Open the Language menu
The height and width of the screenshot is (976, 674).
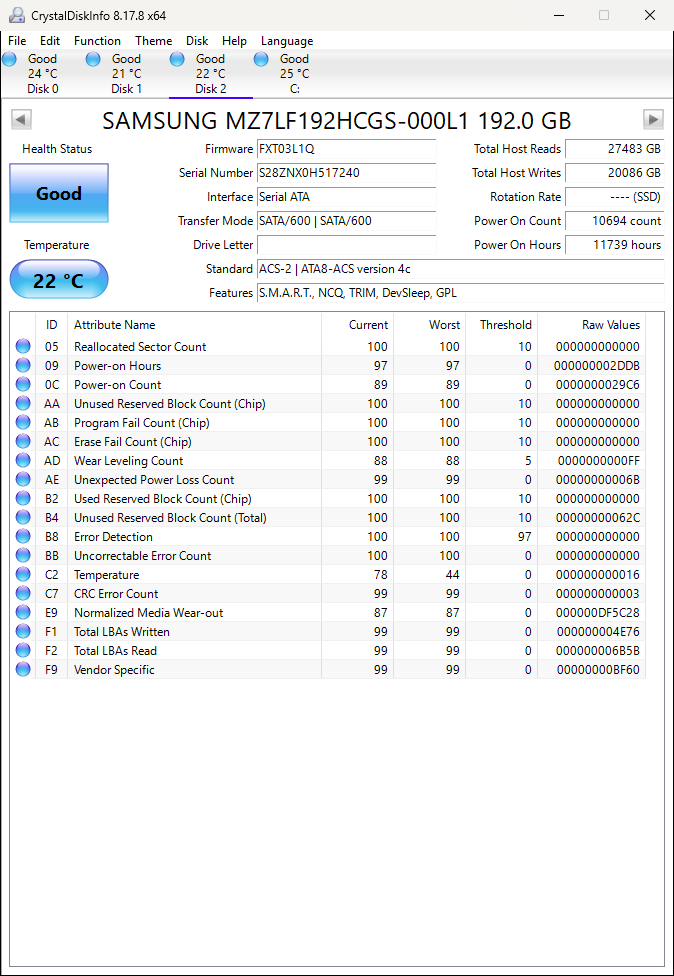pyautogui.click(x=287, y=41)
